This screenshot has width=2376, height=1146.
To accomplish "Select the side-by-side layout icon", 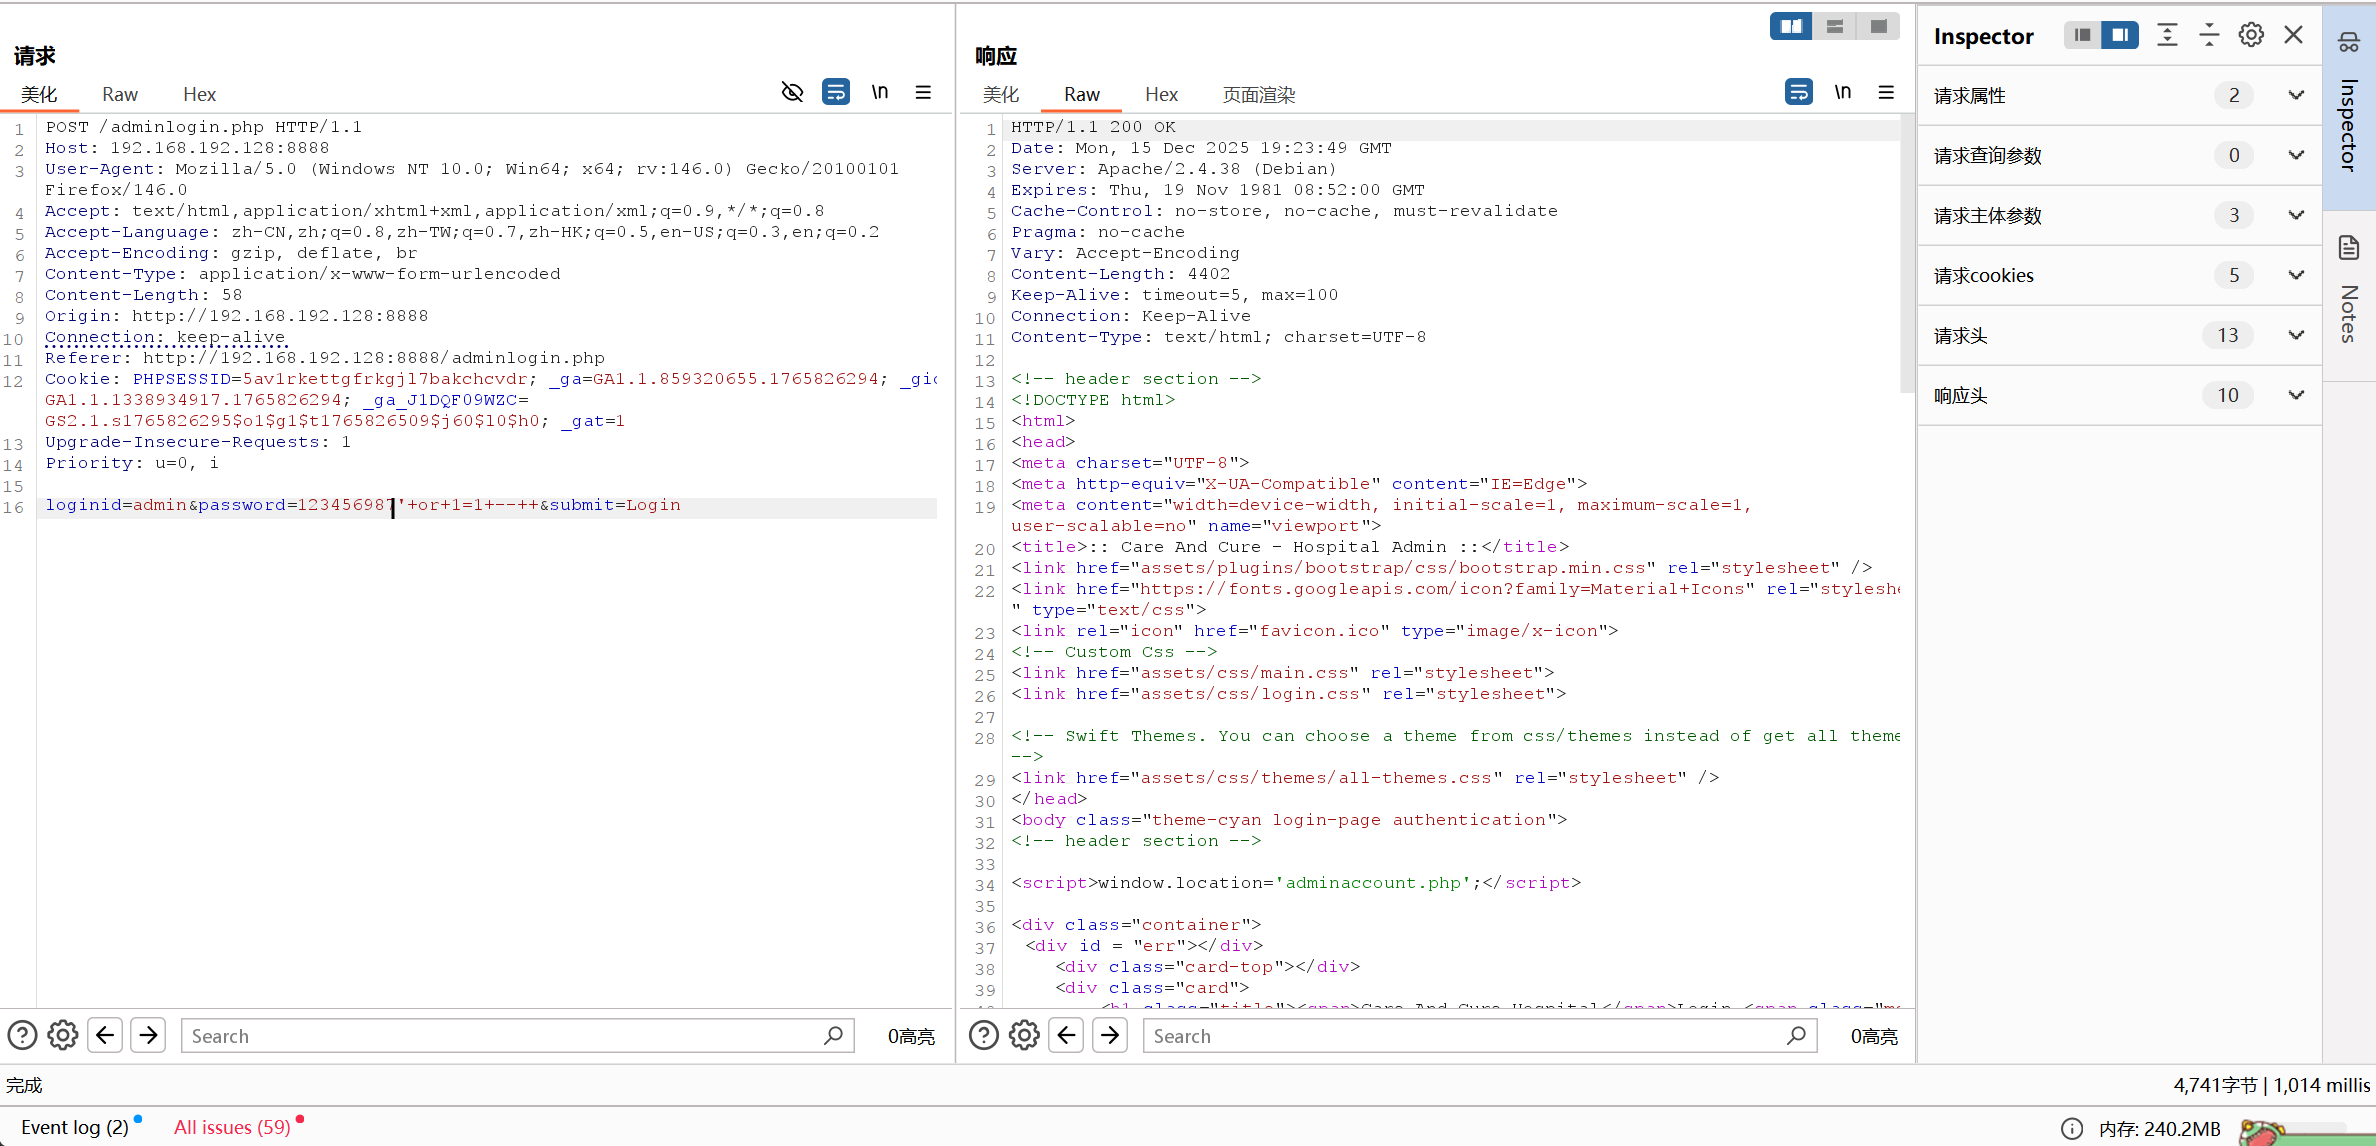I will (x=1790, y=26).
